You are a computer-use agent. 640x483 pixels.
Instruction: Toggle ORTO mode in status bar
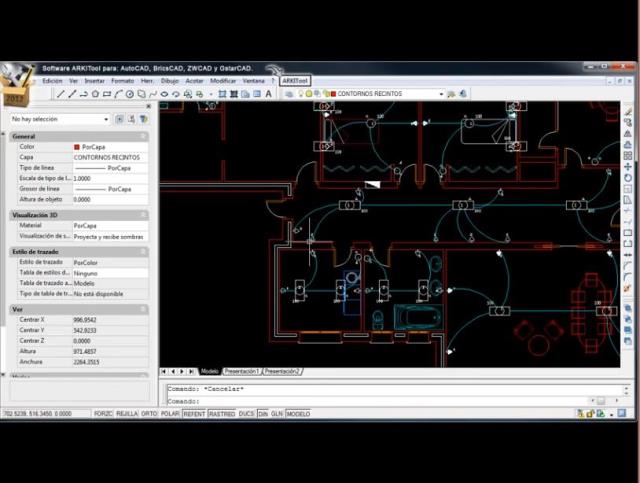click(149, 414)
